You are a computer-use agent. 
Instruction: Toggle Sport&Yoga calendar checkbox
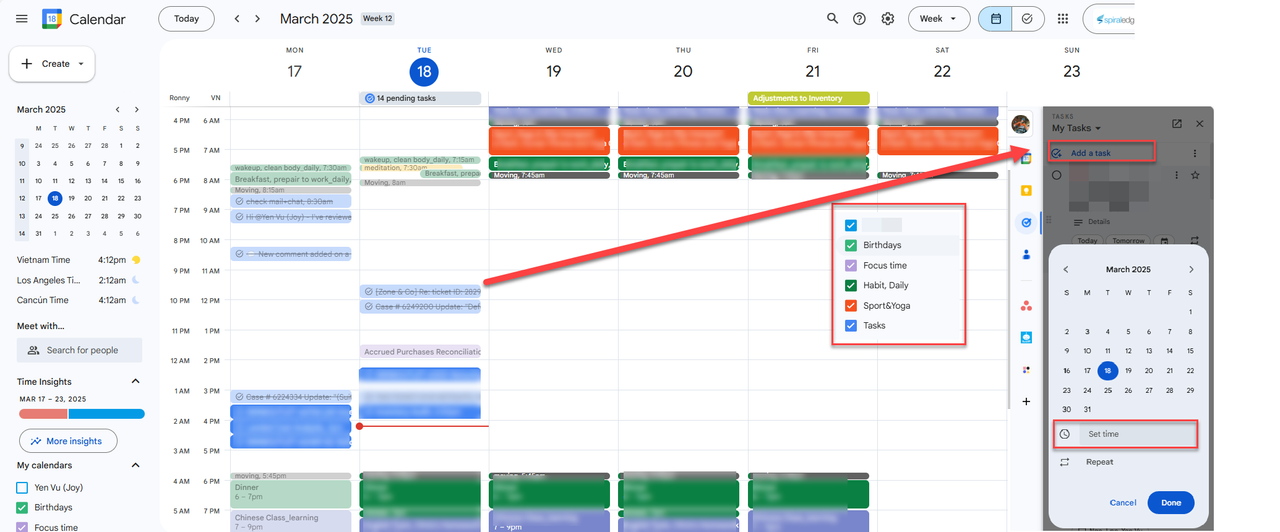pyautogui.click(x=851, y=305)
